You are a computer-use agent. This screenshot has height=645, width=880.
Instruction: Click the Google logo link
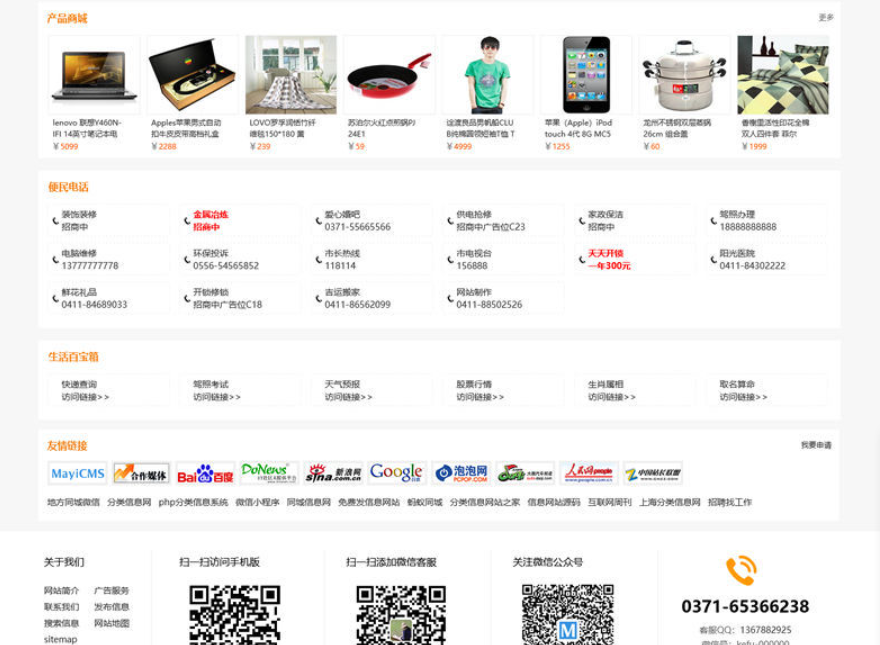point(397,473)
